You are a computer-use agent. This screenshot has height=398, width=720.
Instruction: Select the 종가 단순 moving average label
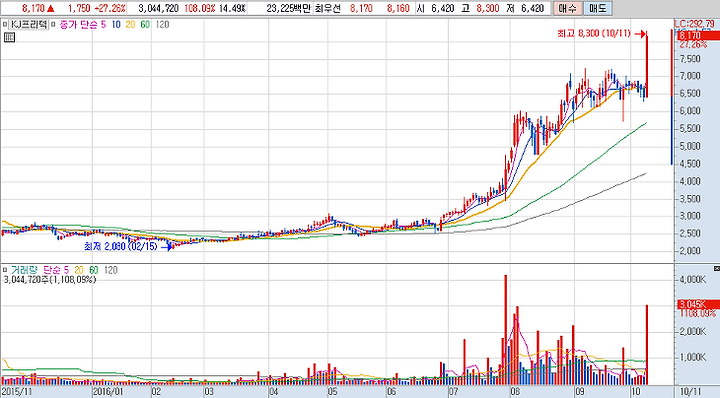79,24
